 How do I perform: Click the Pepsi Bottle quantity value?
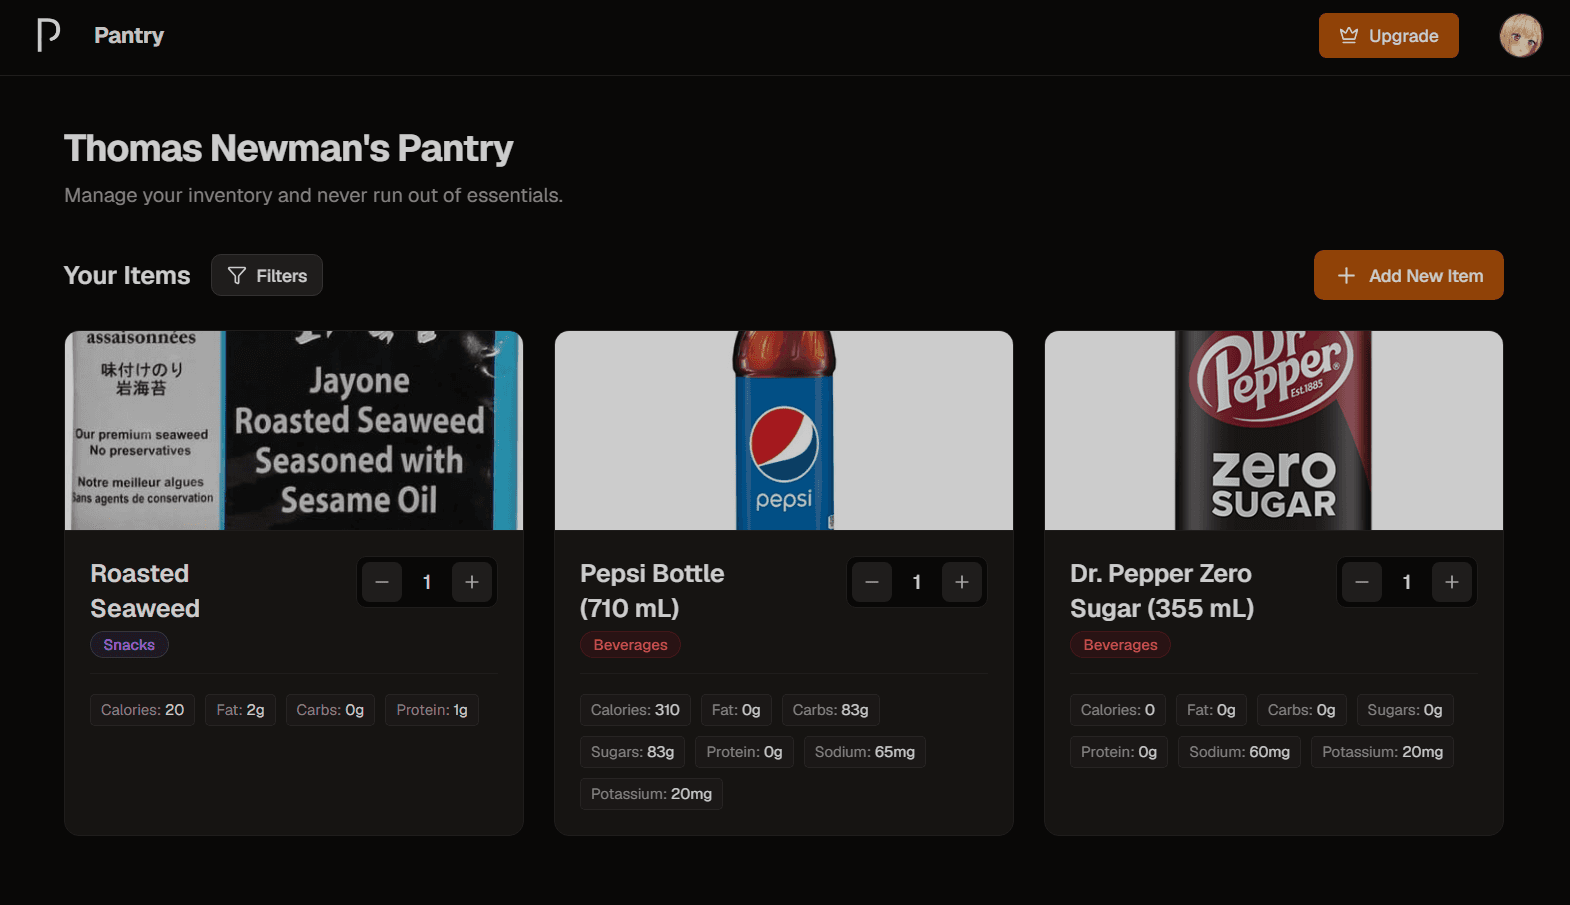click(x=917, y=582)
